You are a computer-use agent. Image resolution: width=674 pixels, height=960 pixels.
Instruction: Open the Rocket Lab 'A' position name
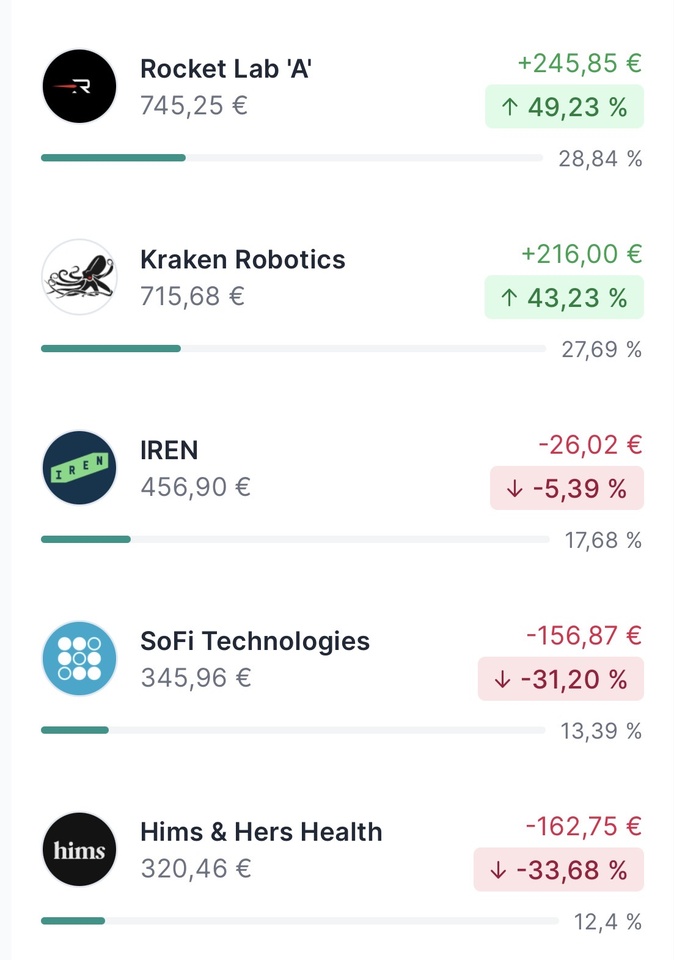coord(227,68)
